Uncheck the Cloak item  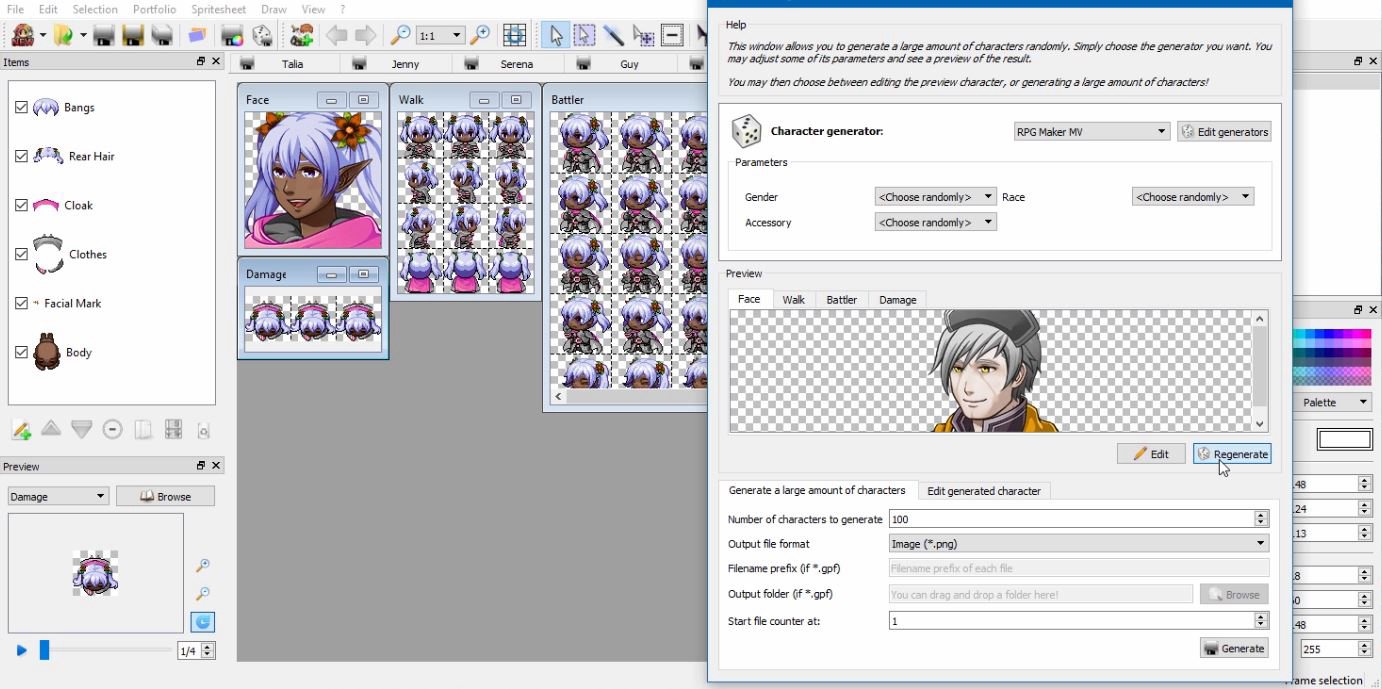tap(21, 205)
